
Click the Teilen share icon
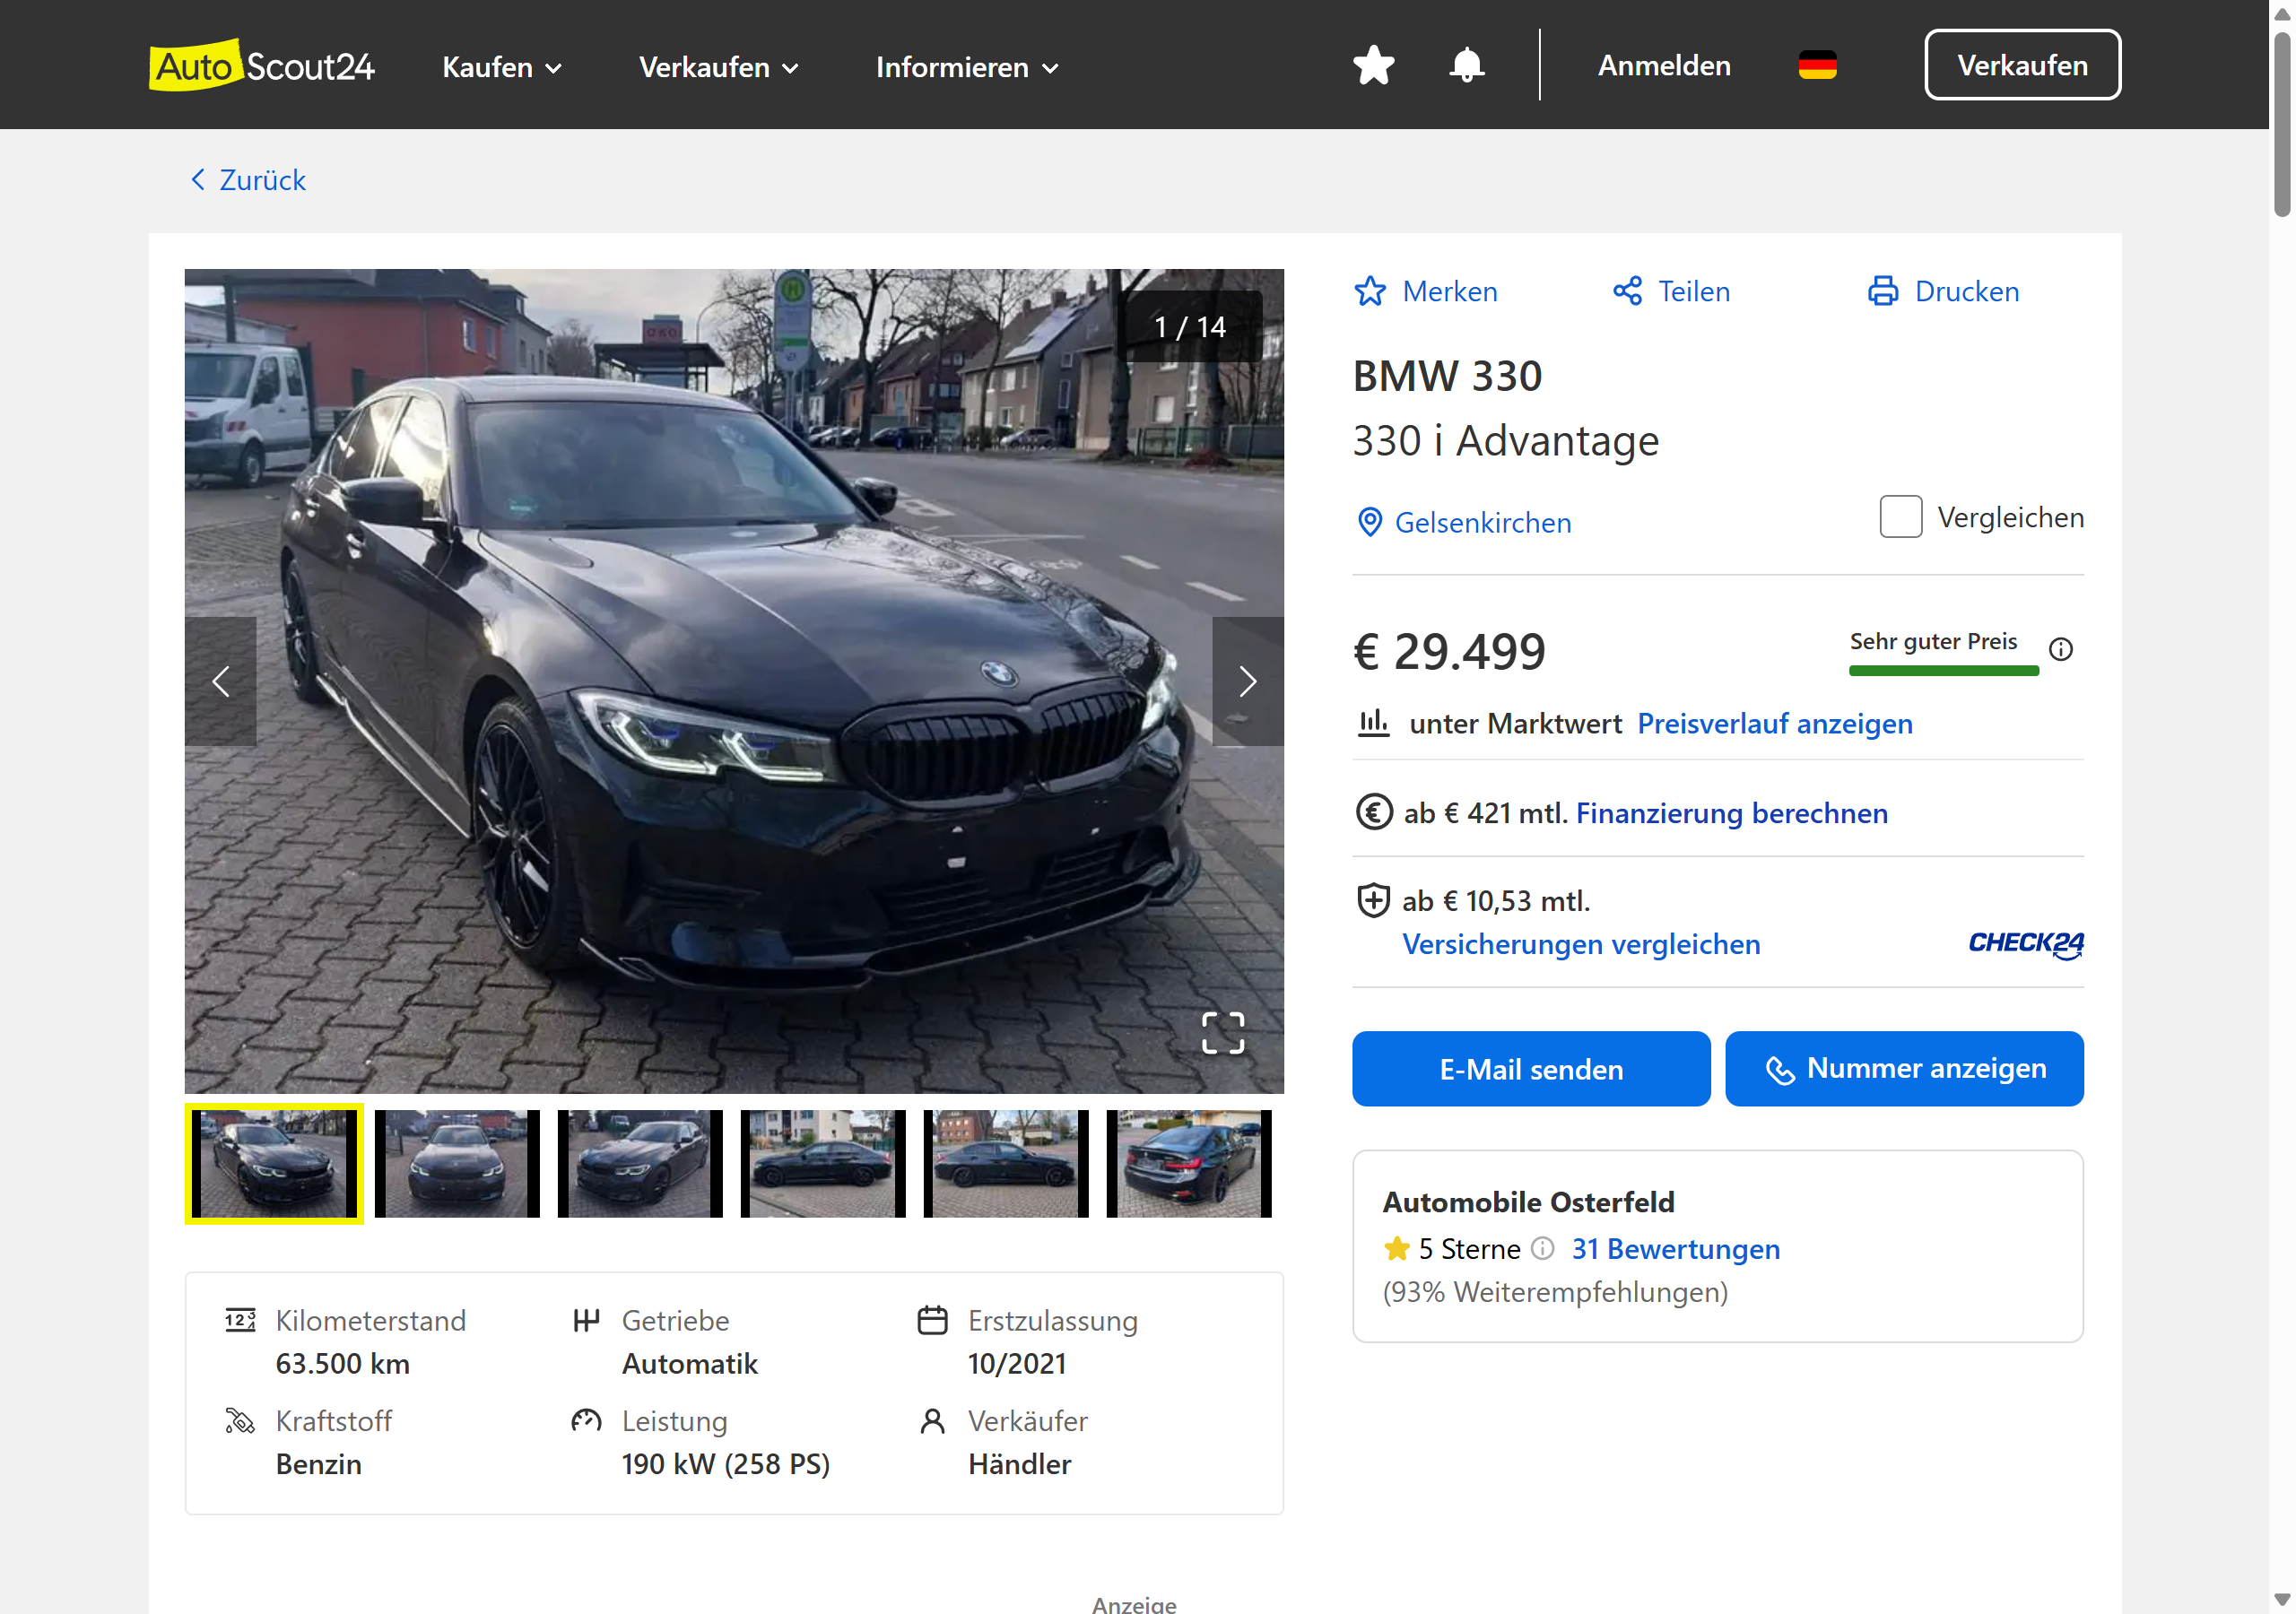pyautogui.click(x=1627, y=291)
